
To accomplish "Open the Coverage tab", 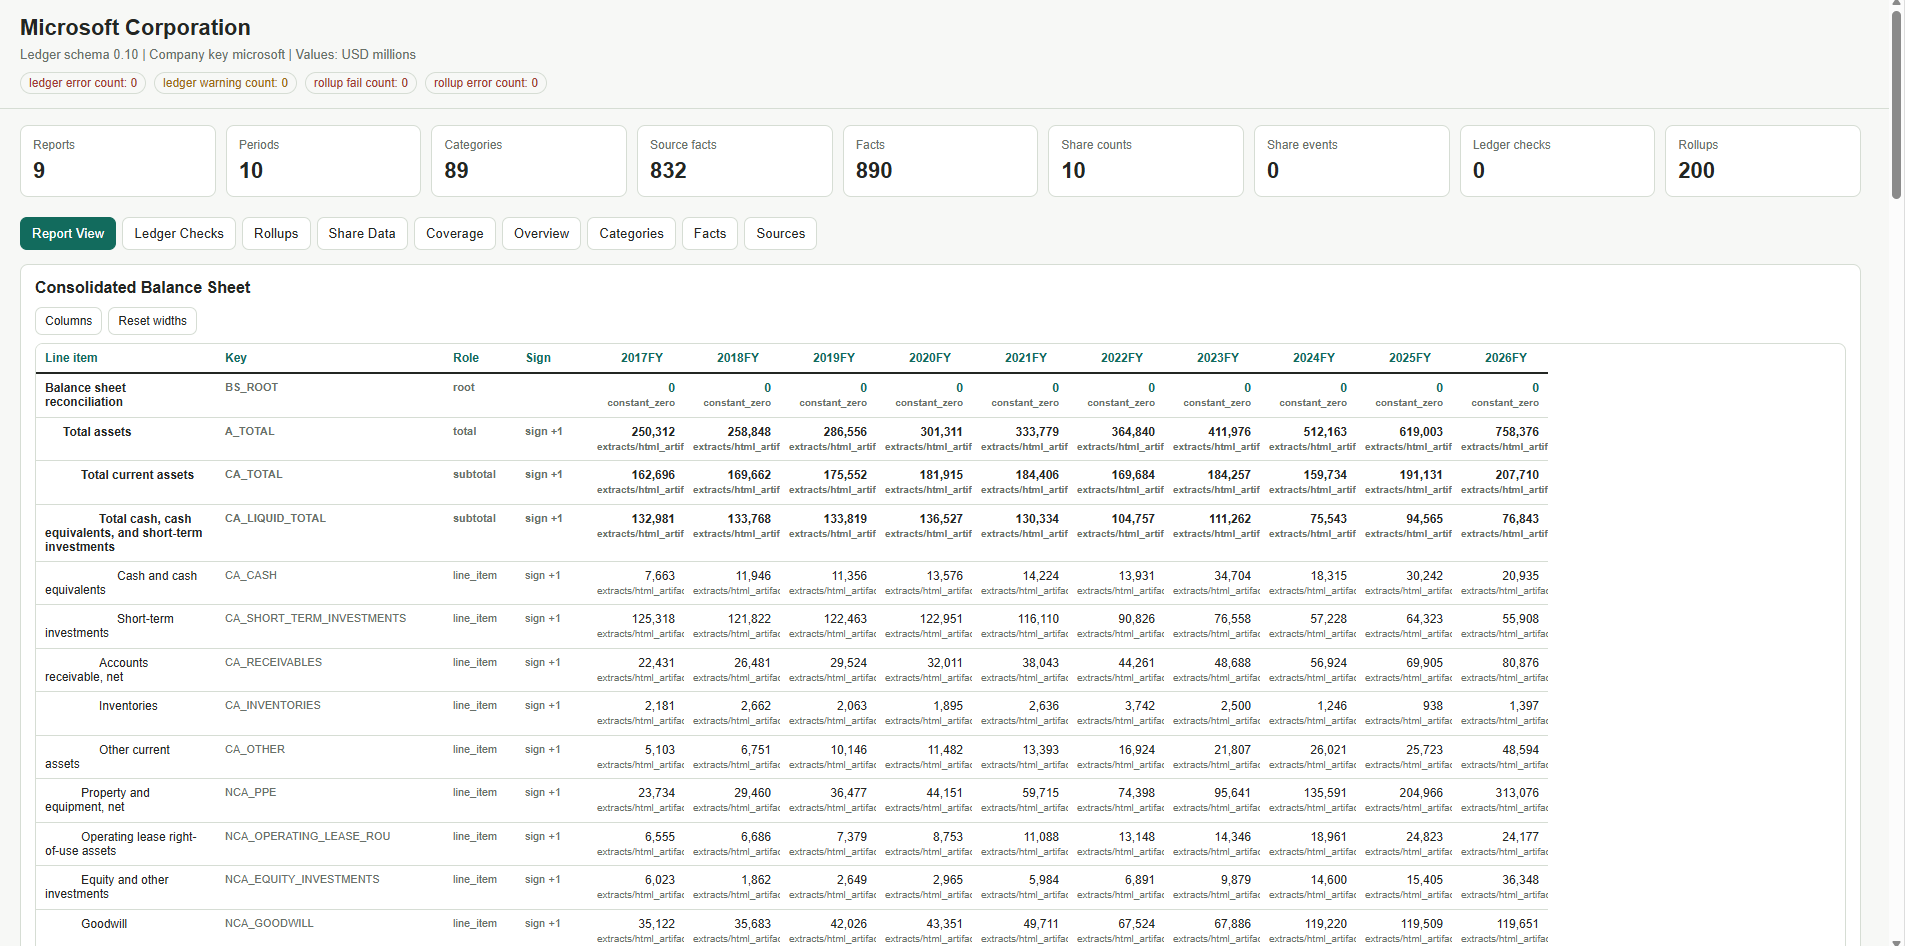I will pyautogui.click(x=455, y=233).
